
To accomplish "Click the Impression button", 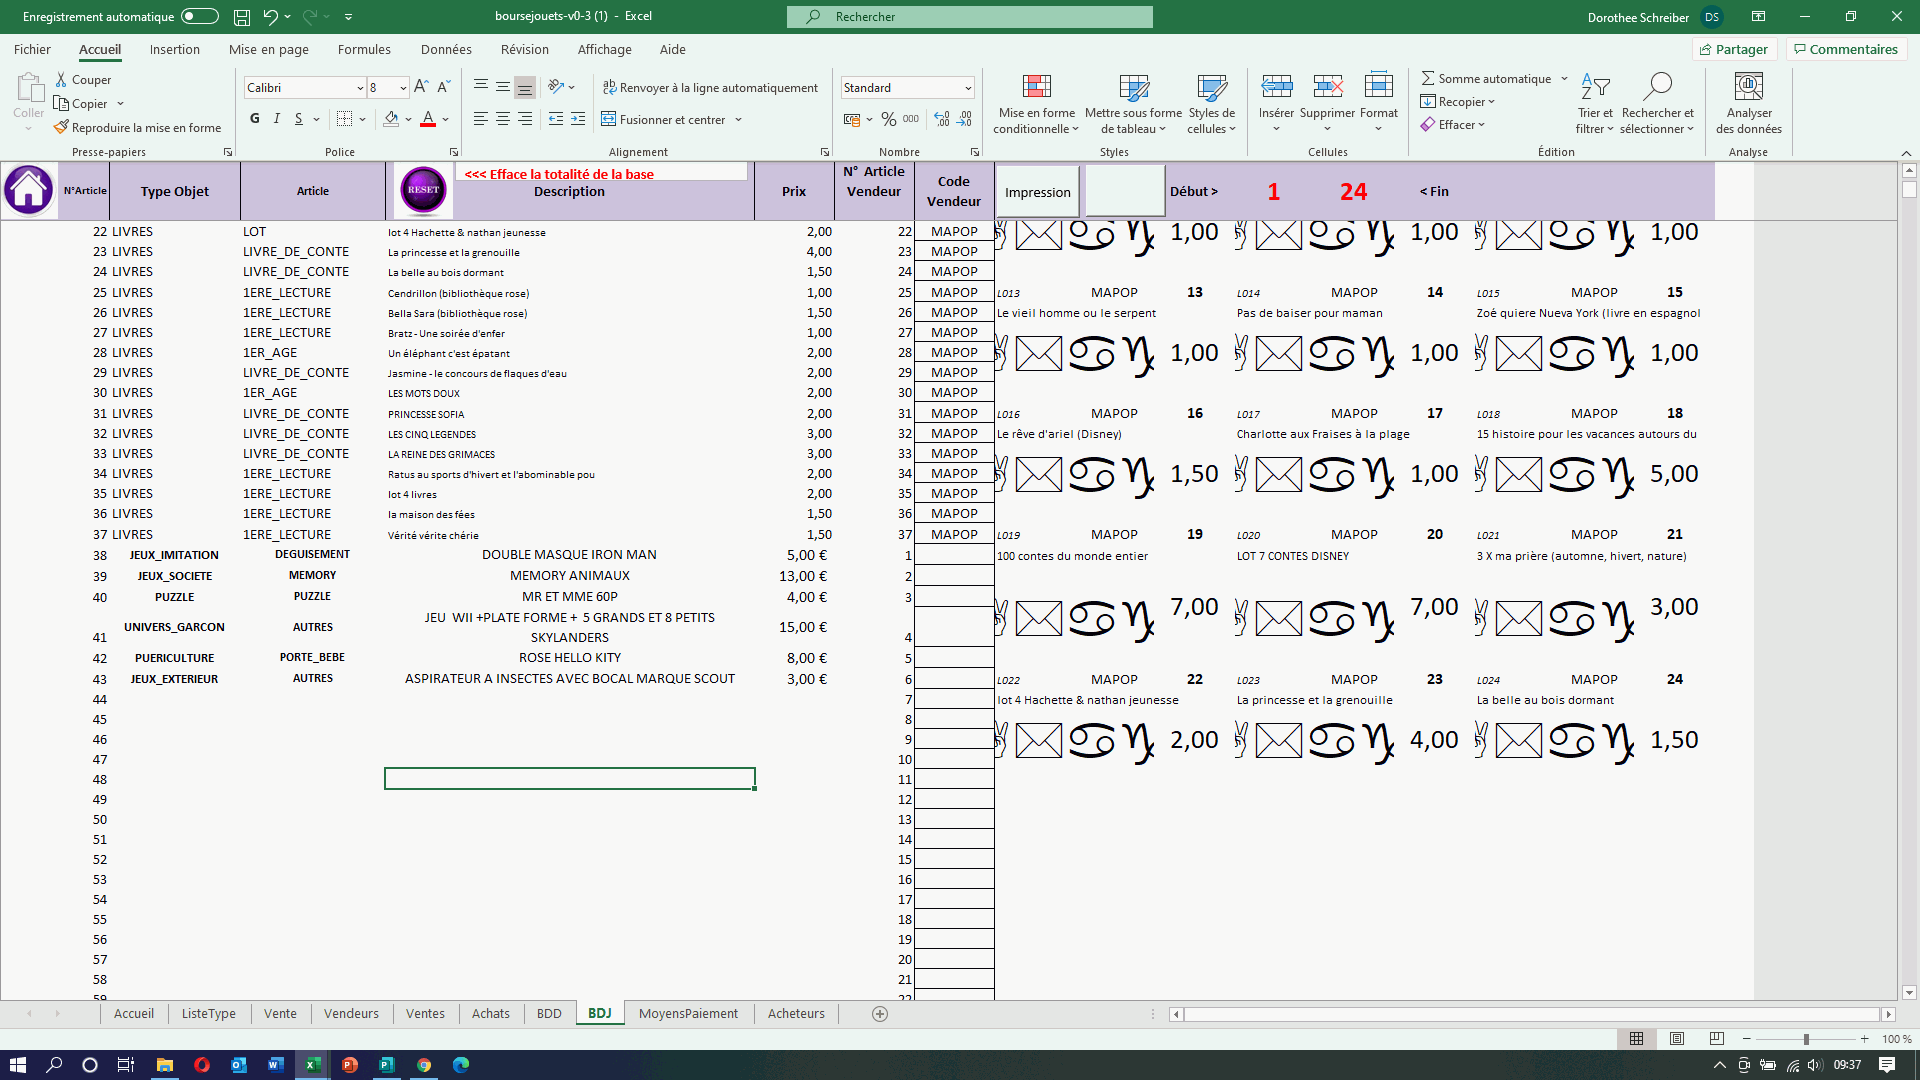I will [x=1037, y=192].
